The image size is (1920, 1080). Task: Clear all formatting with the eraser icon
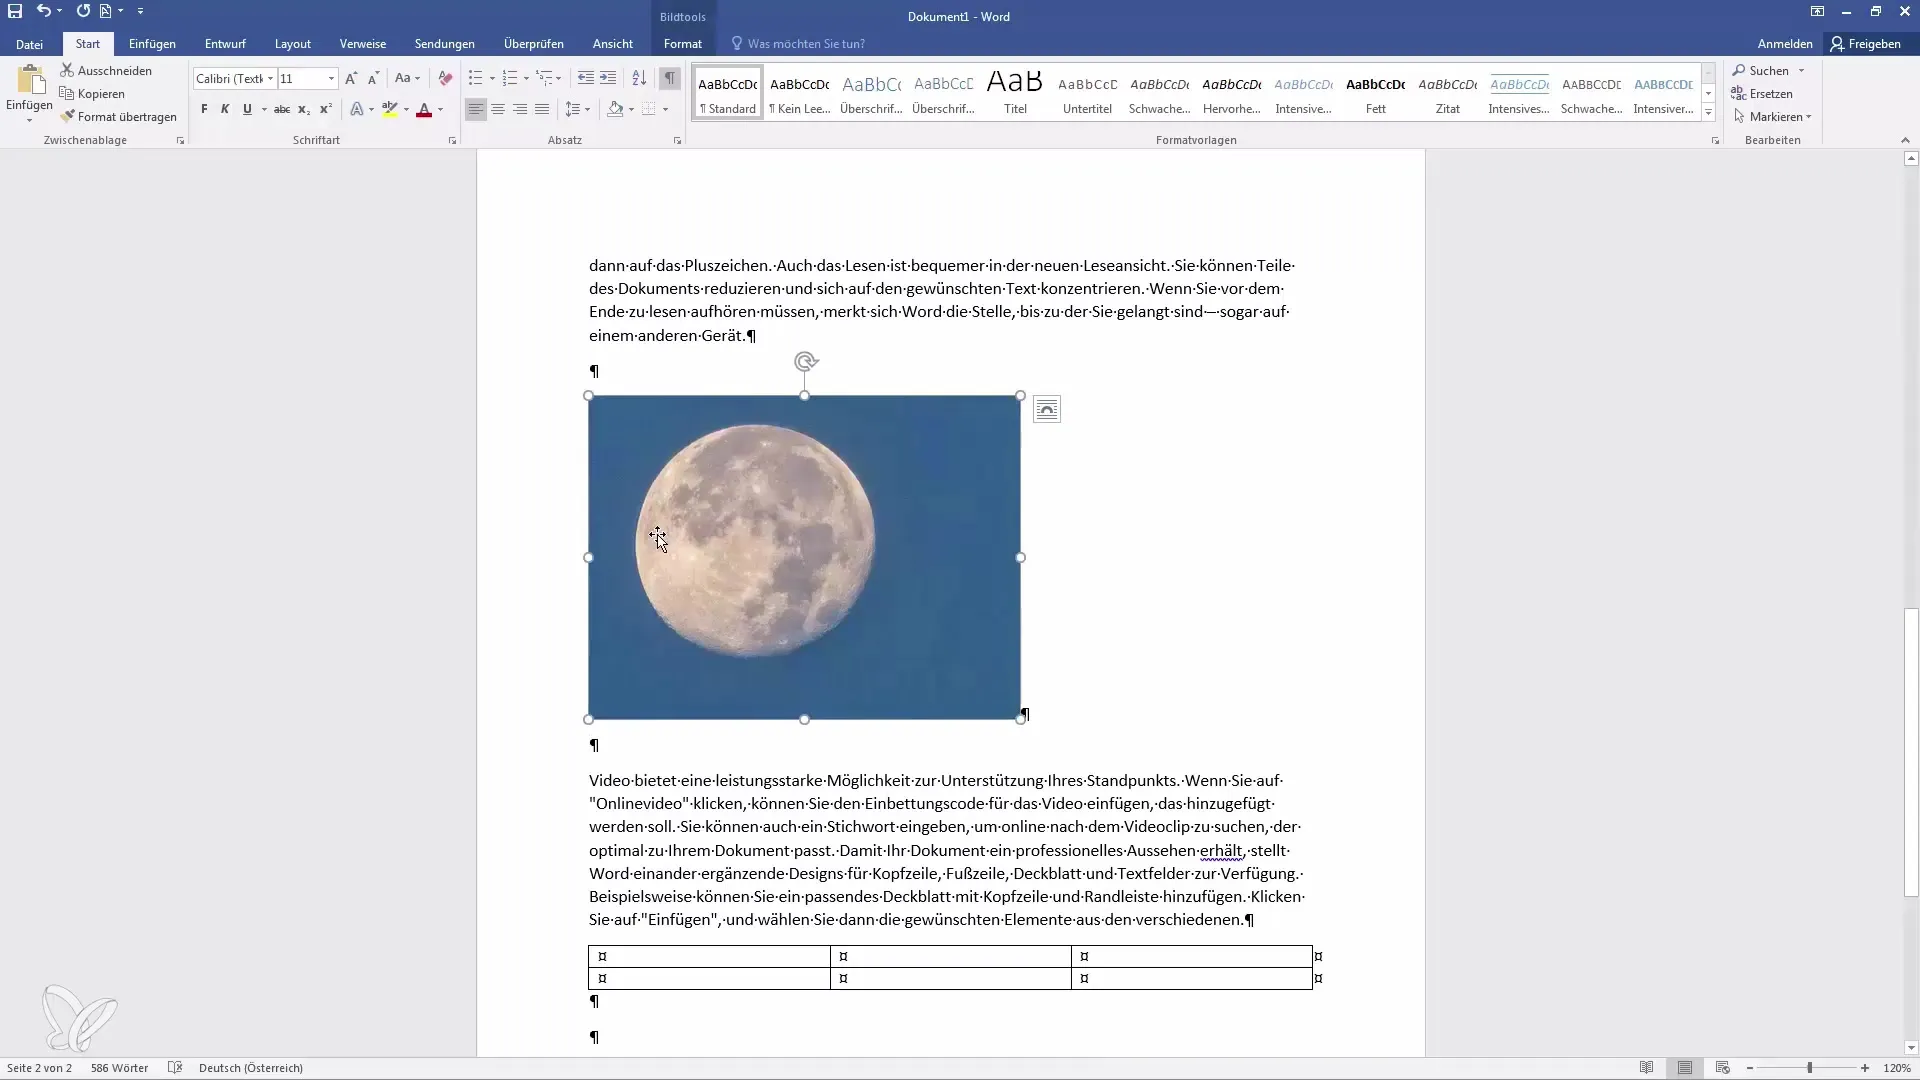pyautogui.click(x=445, y=78)
